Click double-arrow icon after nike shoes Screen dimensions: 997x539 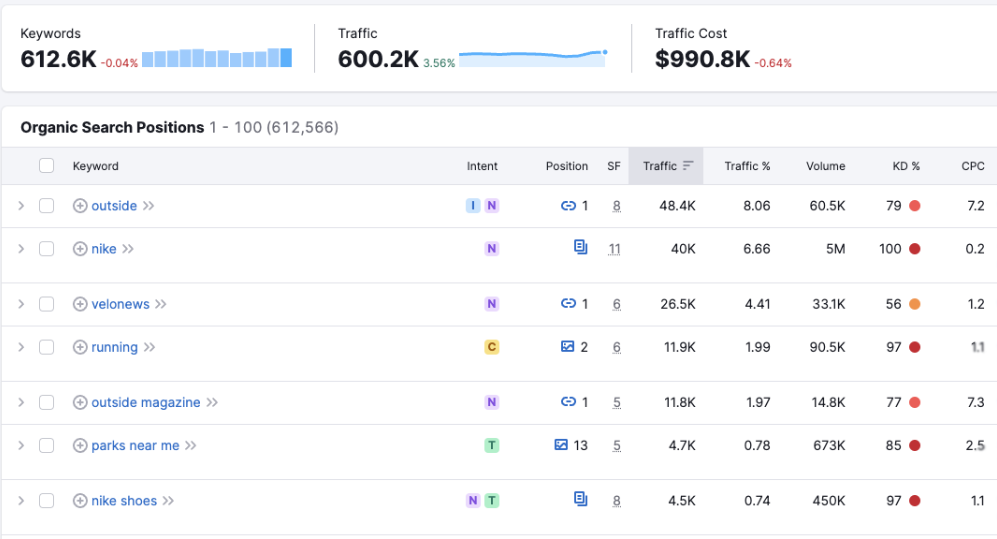[168, 501]
